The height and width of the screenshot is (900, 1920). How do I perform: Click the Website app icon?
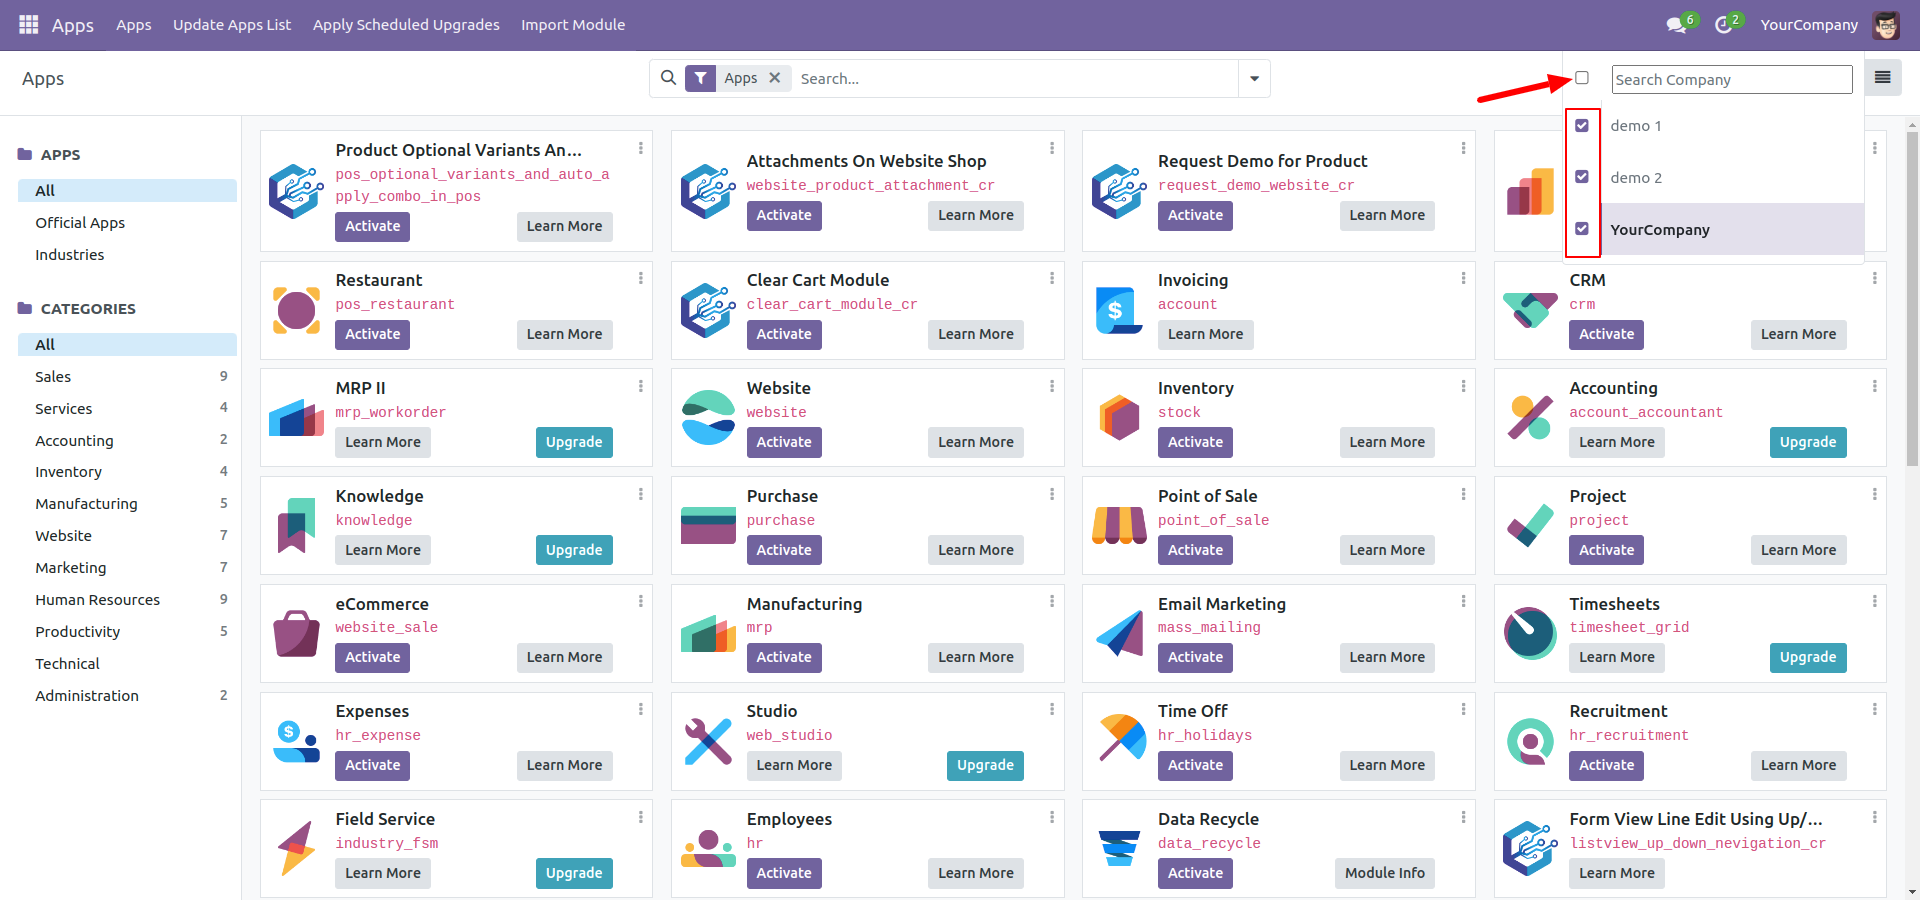pyautogui.click(x=708, y=419)
